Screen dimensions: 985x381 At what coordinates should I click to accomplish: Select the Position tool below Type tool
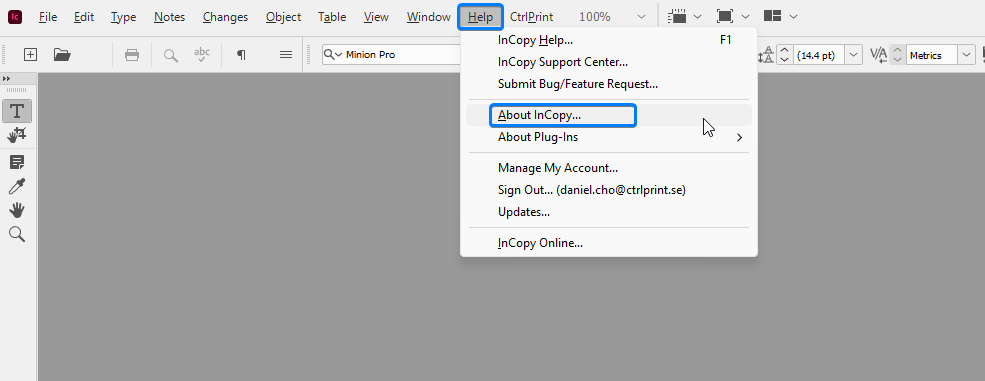pos(17,135)
